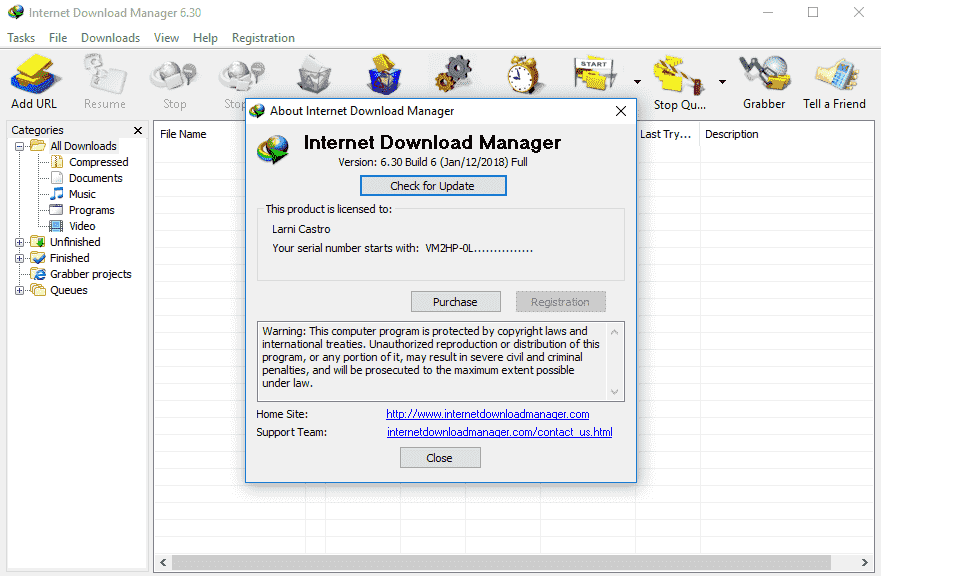The height and width of the screenshot is (576, 960).
Task: Select the All Downloads folder
Action: pos(83,146)
